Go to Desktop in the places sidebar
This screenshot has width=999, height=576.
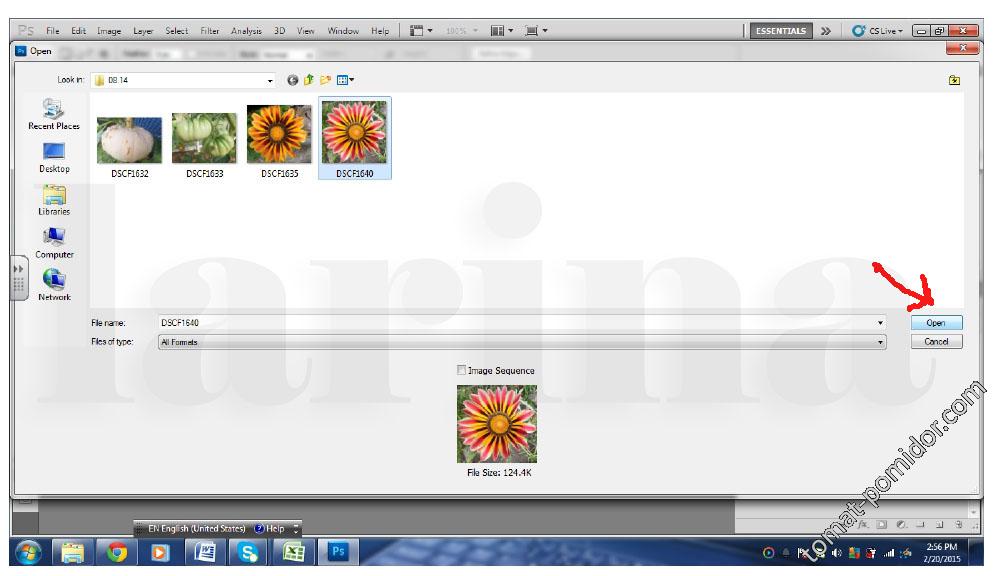point(54,156)
